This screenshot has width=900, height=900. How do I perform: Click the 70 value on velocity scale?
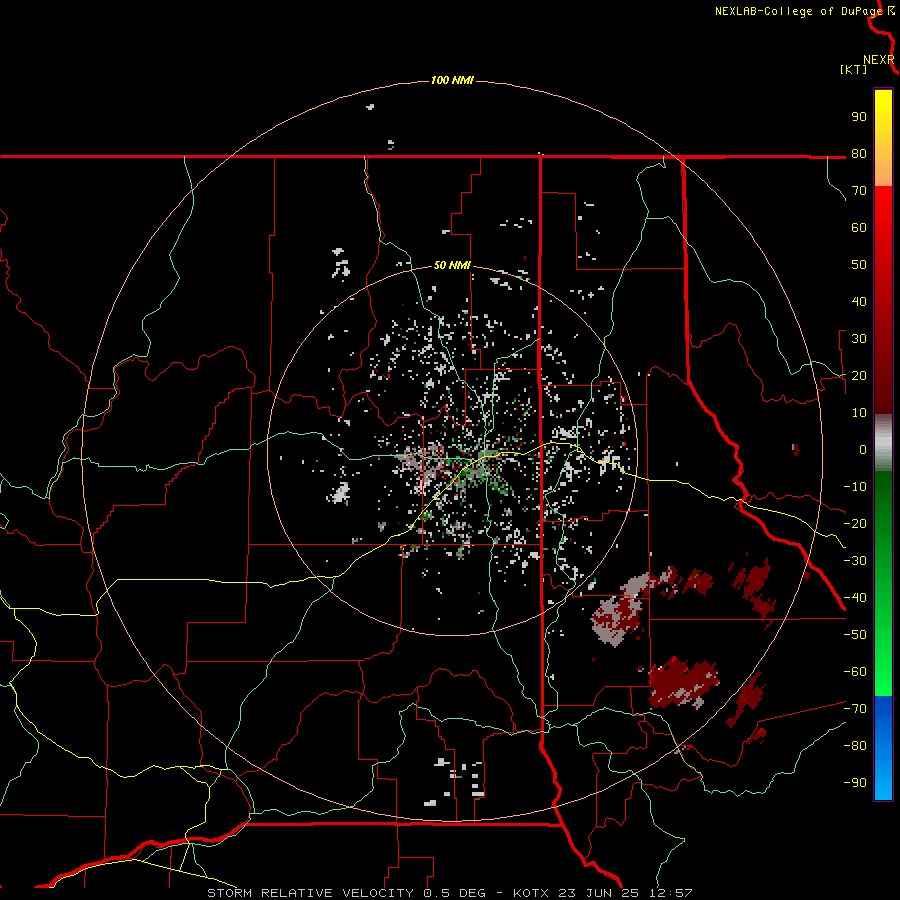coord(859,191)
